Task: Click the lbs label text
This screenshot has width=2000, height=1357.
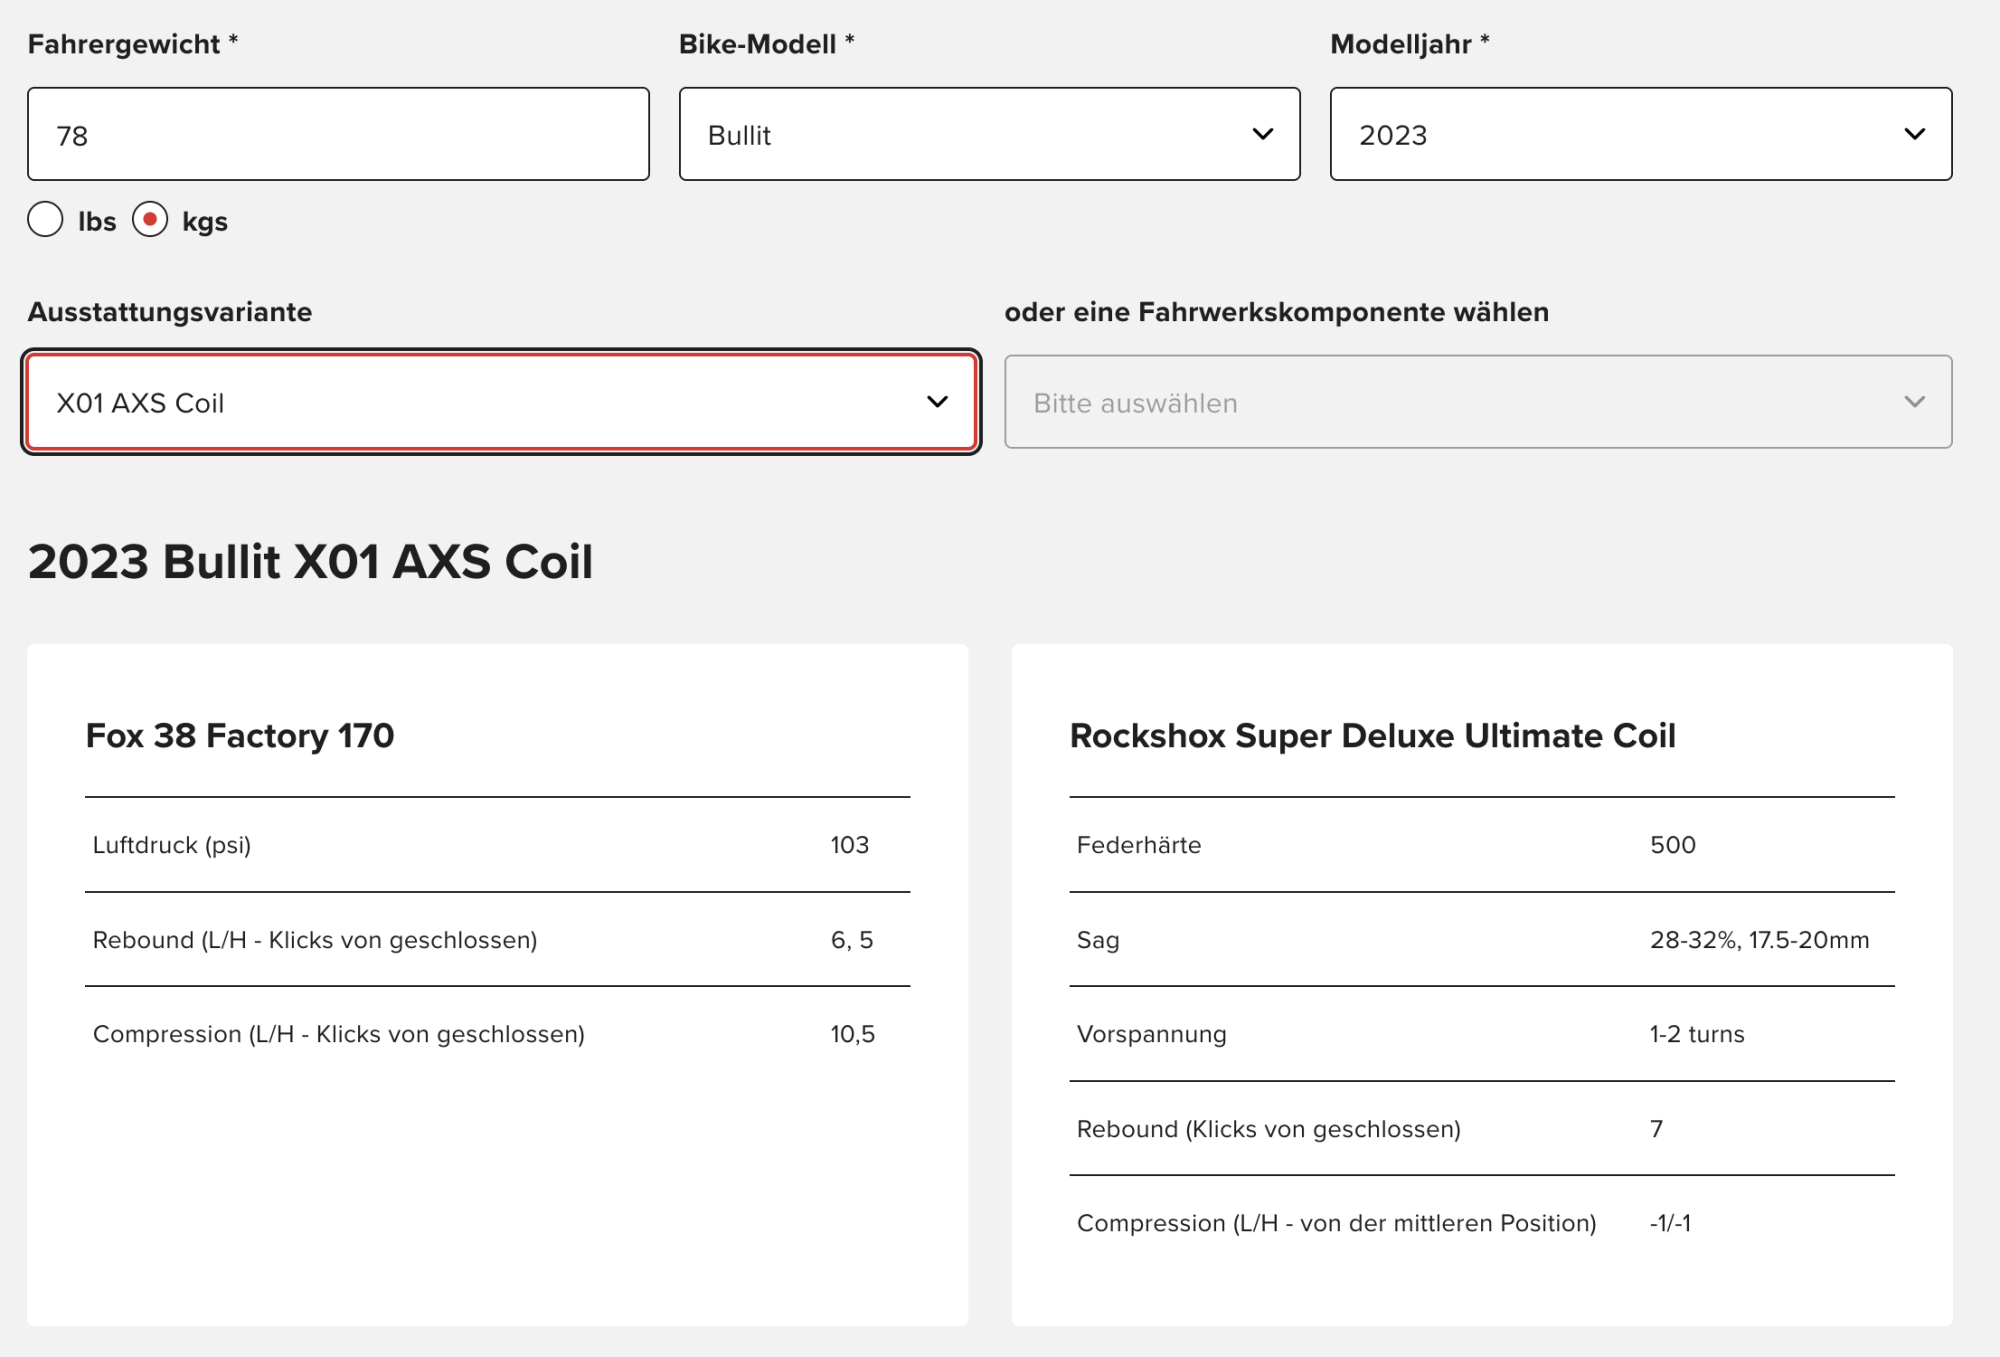Action: [97, 221]
